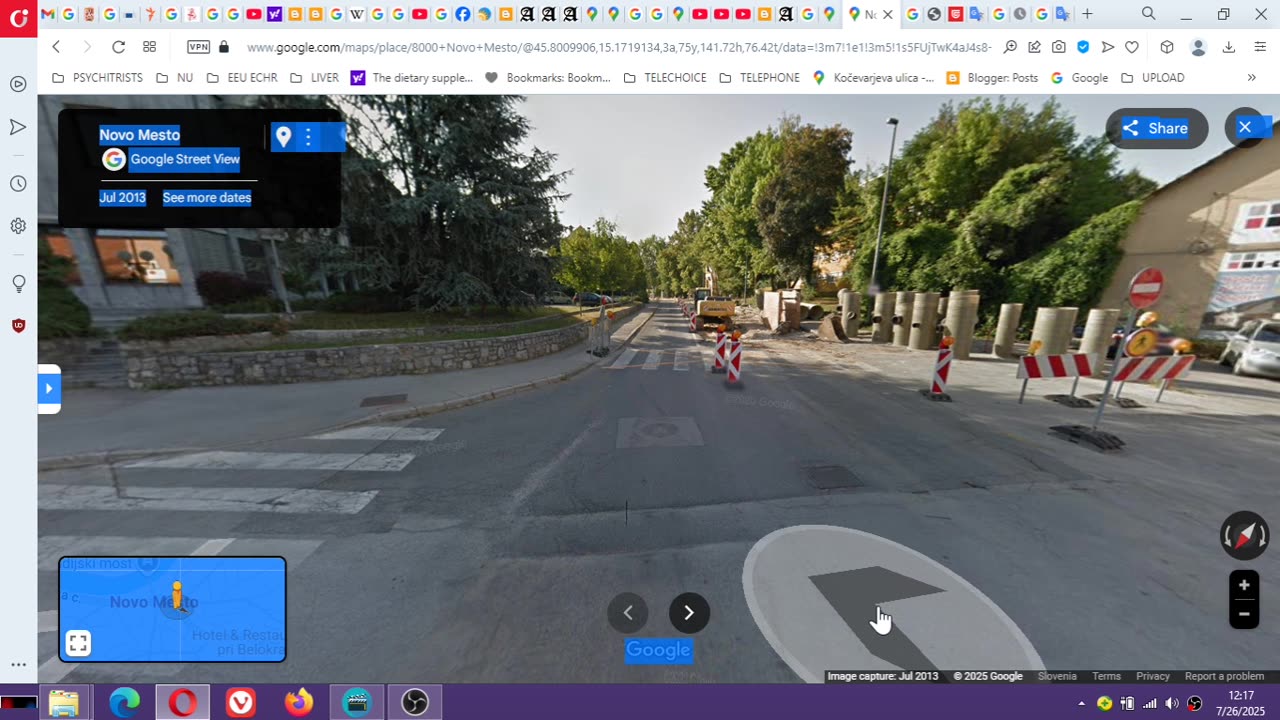Image resolution: width=1280 pixels, height=720 pixels.
Task: Go to the previous Street View image
Action: point(628,613)
